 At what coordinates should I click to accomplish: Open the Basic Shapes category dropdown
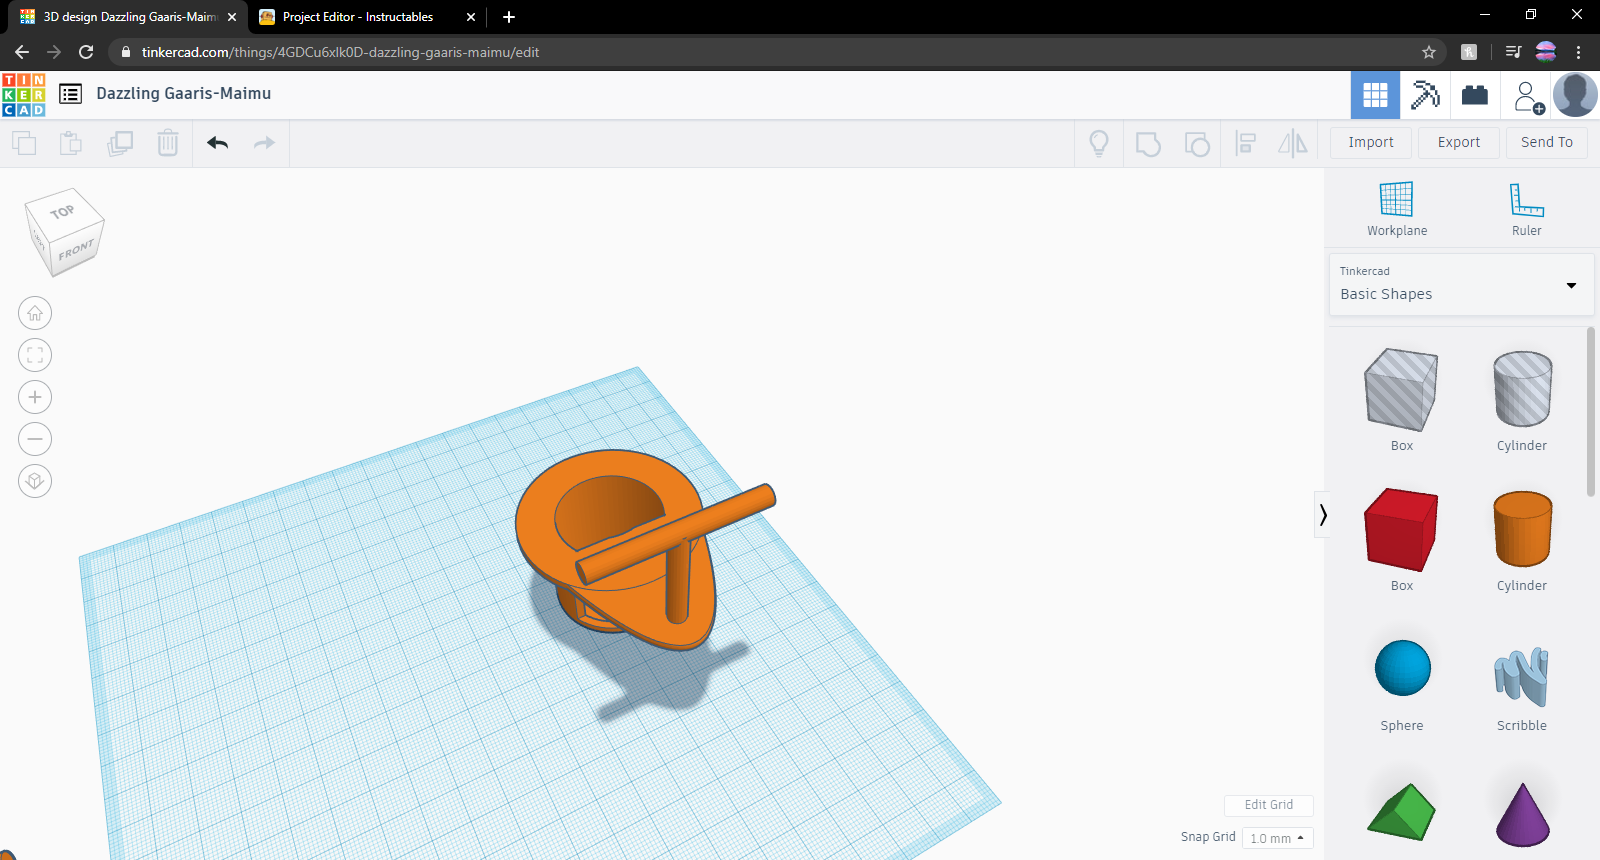[x=1461, y=285]
